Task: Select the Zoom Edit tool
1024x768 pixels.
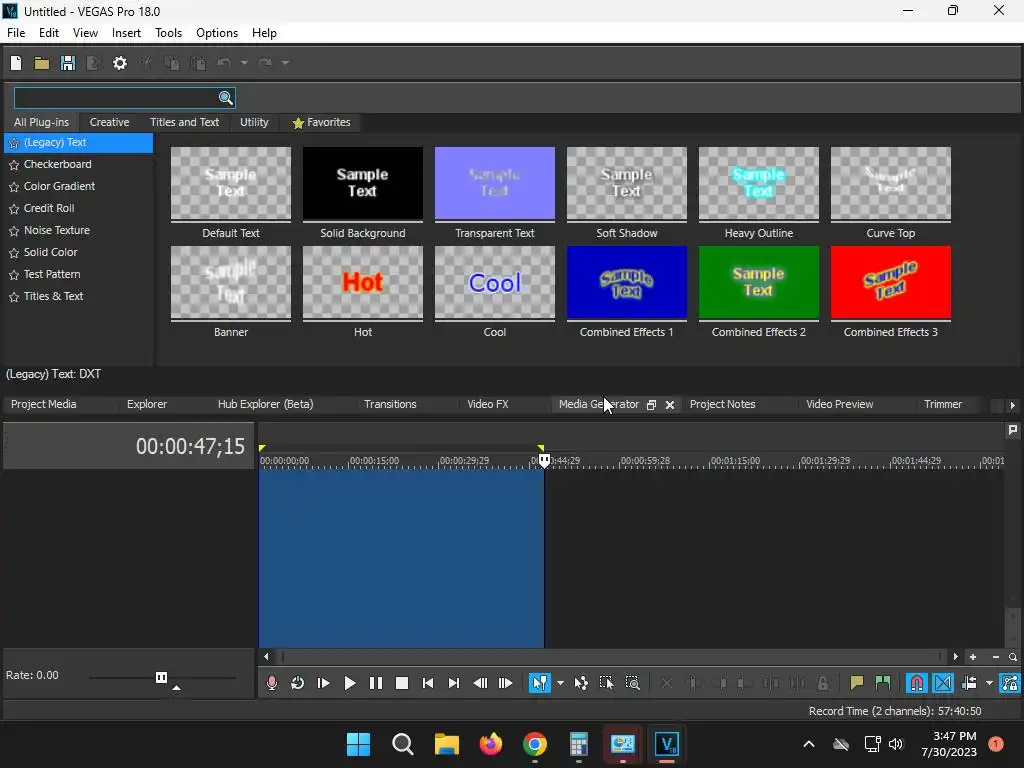Action: (632, 683)
